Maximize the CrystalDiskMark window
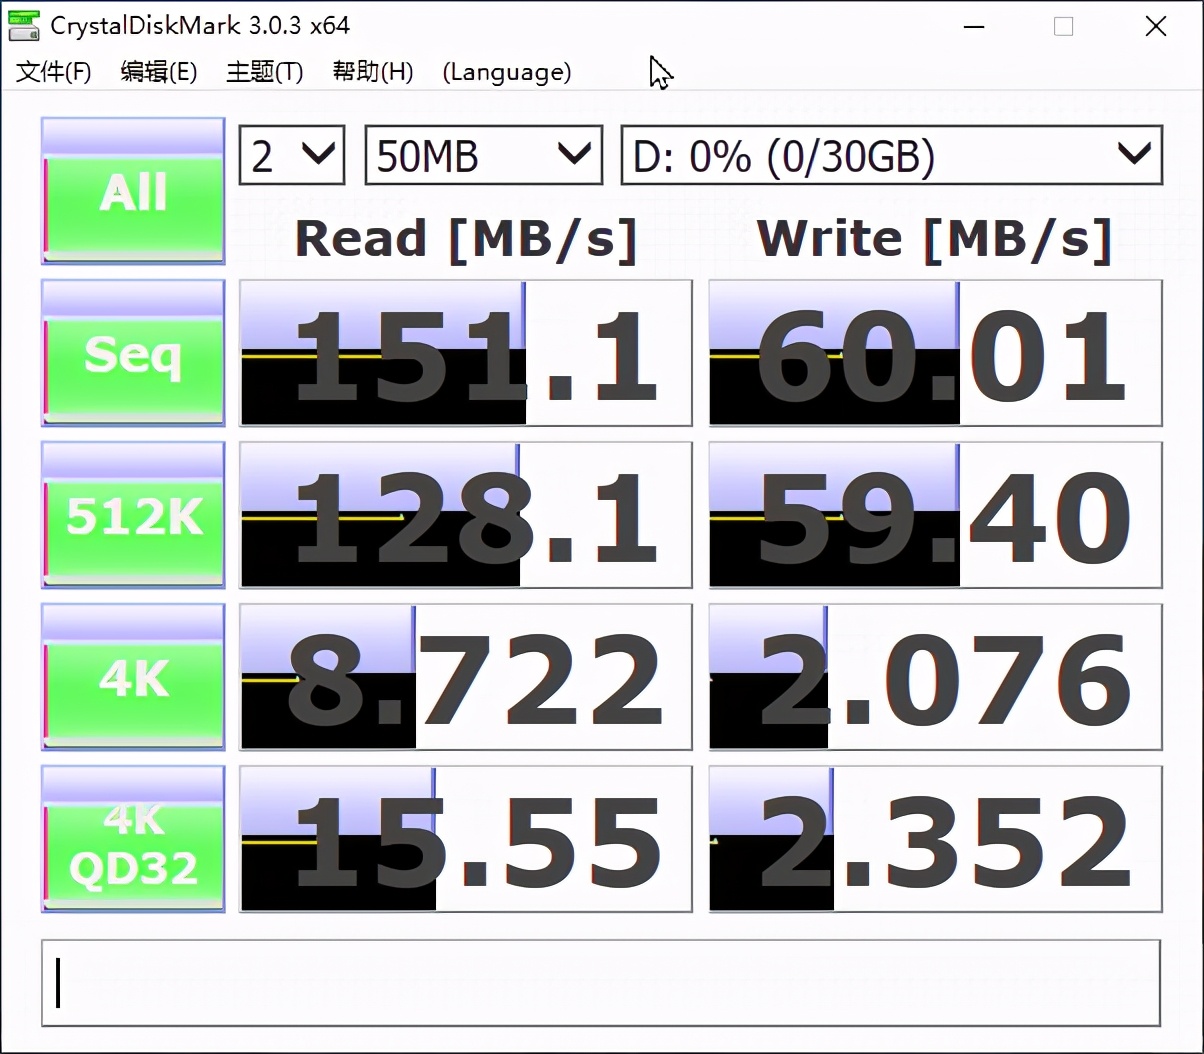Viewport: 1204px width, 1054px height. click(x=1064, y=27)
